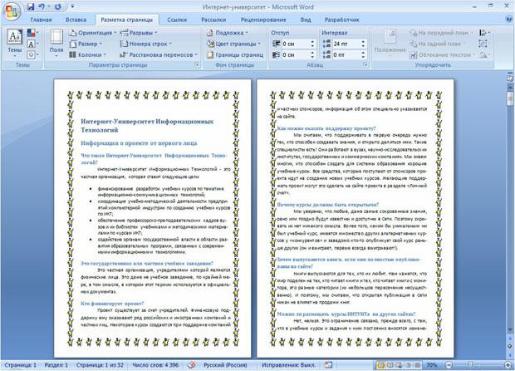The width and height of the screenshot is (515, 371).
Task: Open the Темы gallery button
Action: [15, 43]
